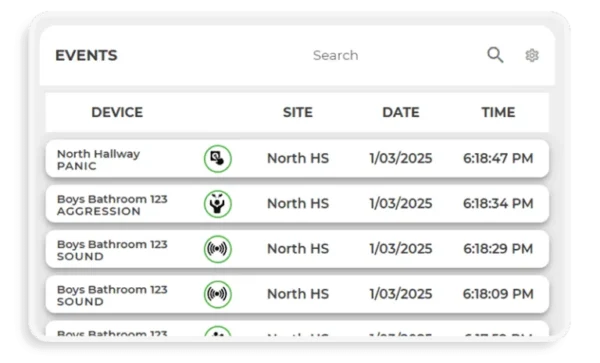The height and width of the screenshot is (363, 600).
Task: Click North HS site in panic row
Action: [298, 158]
